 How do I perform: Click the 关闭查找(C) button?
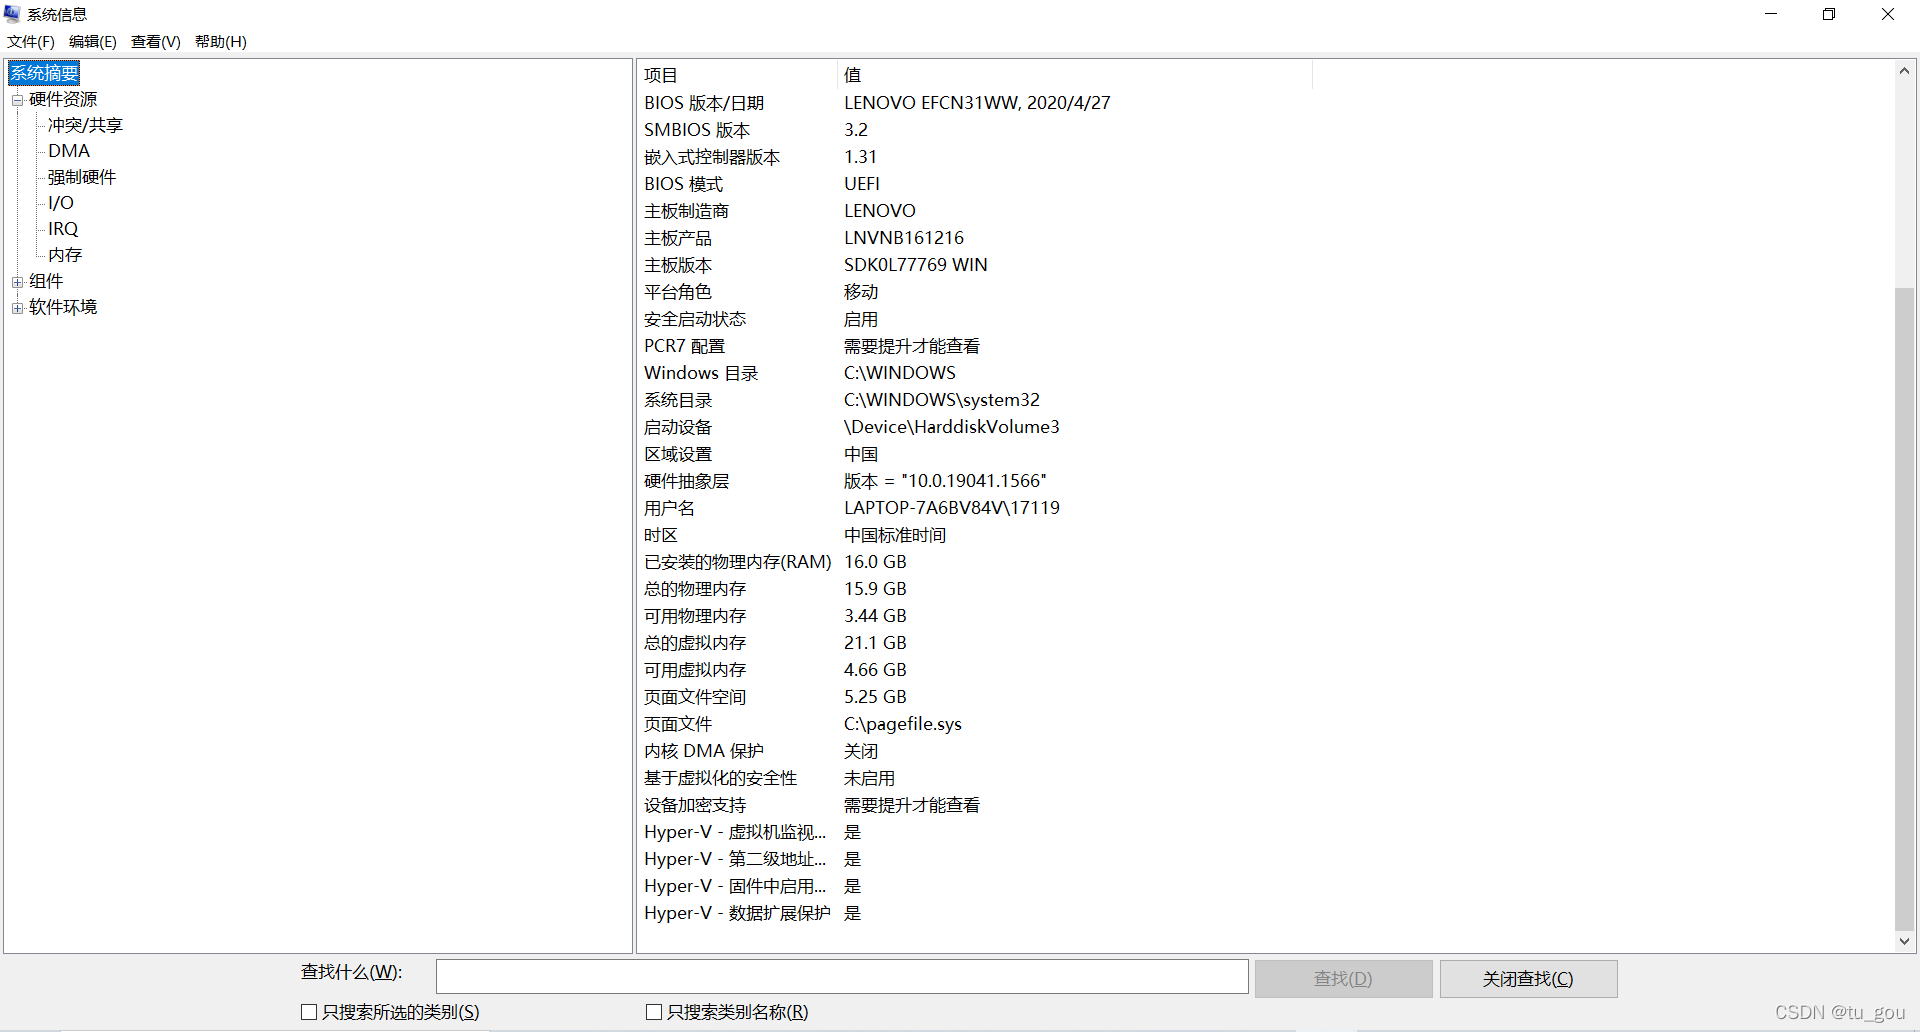point(1528,979)
